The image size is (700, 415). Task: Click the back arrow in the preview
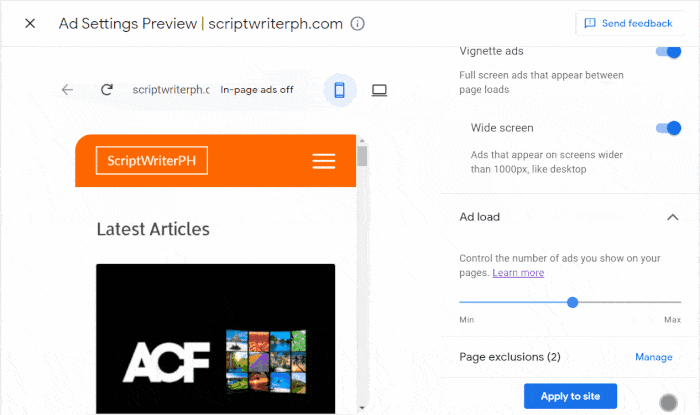click(x=67, y=90)
